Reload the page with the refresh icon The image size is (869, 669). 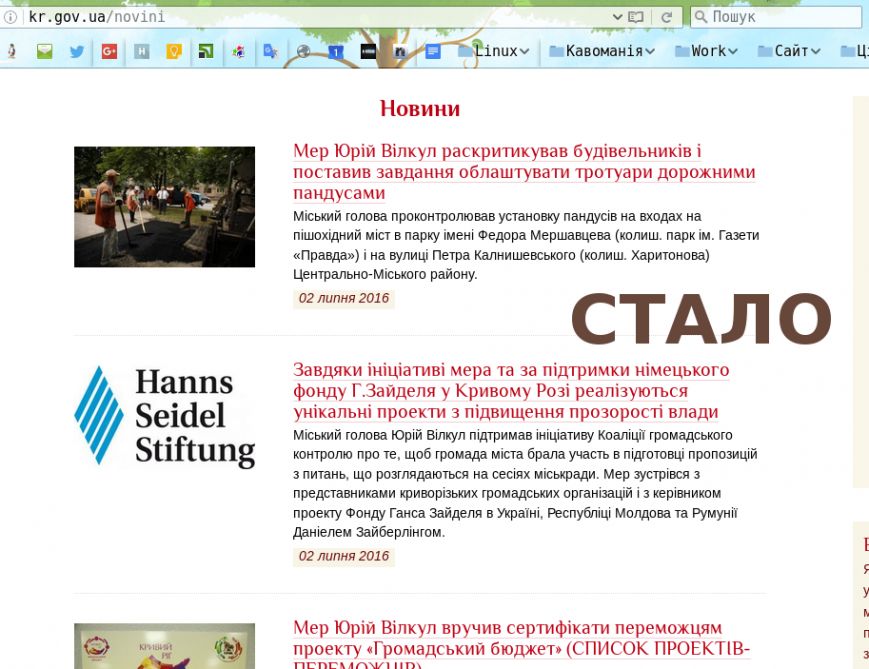667,17
